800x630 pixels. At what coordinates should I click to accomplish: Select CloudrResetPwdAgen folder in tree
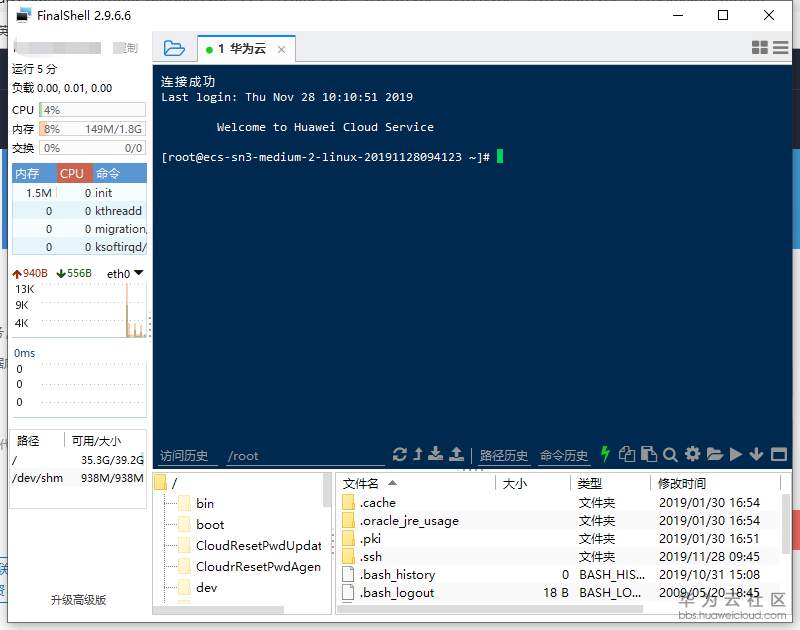click(x=249, y=566)
